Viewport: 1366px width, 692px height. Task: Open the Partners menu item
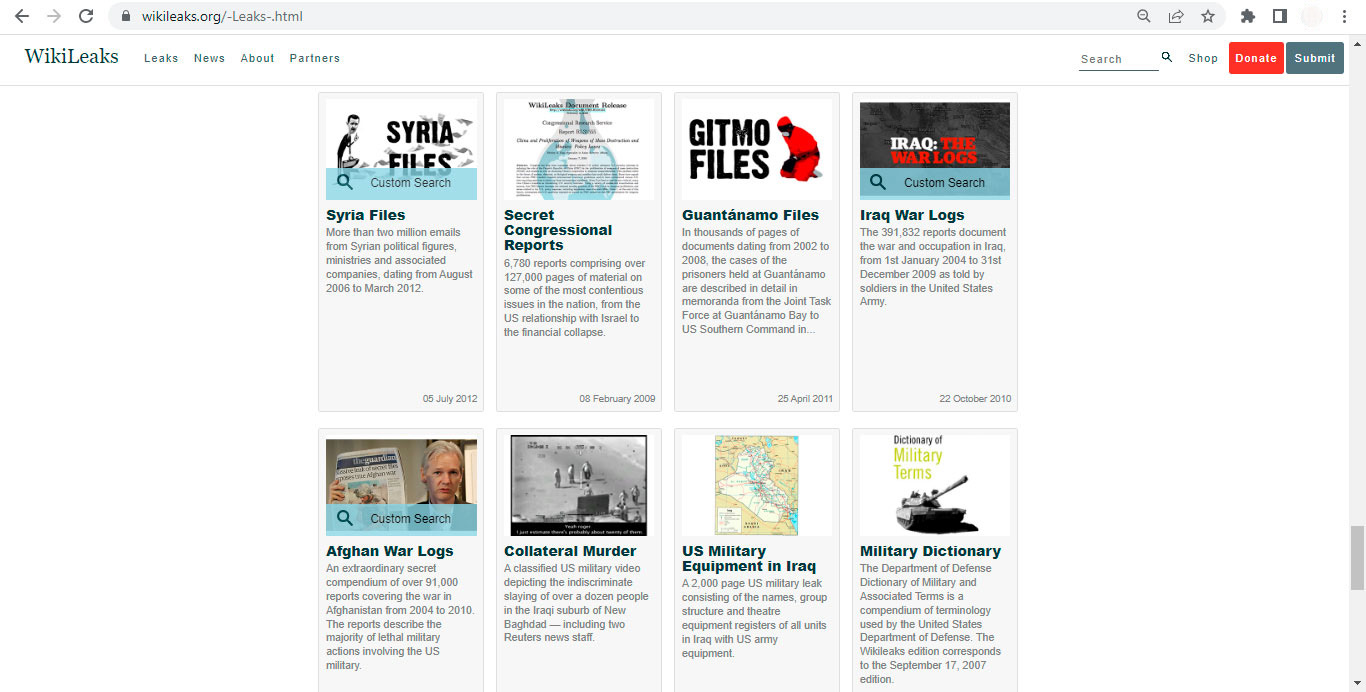click(x=315, y=58)
